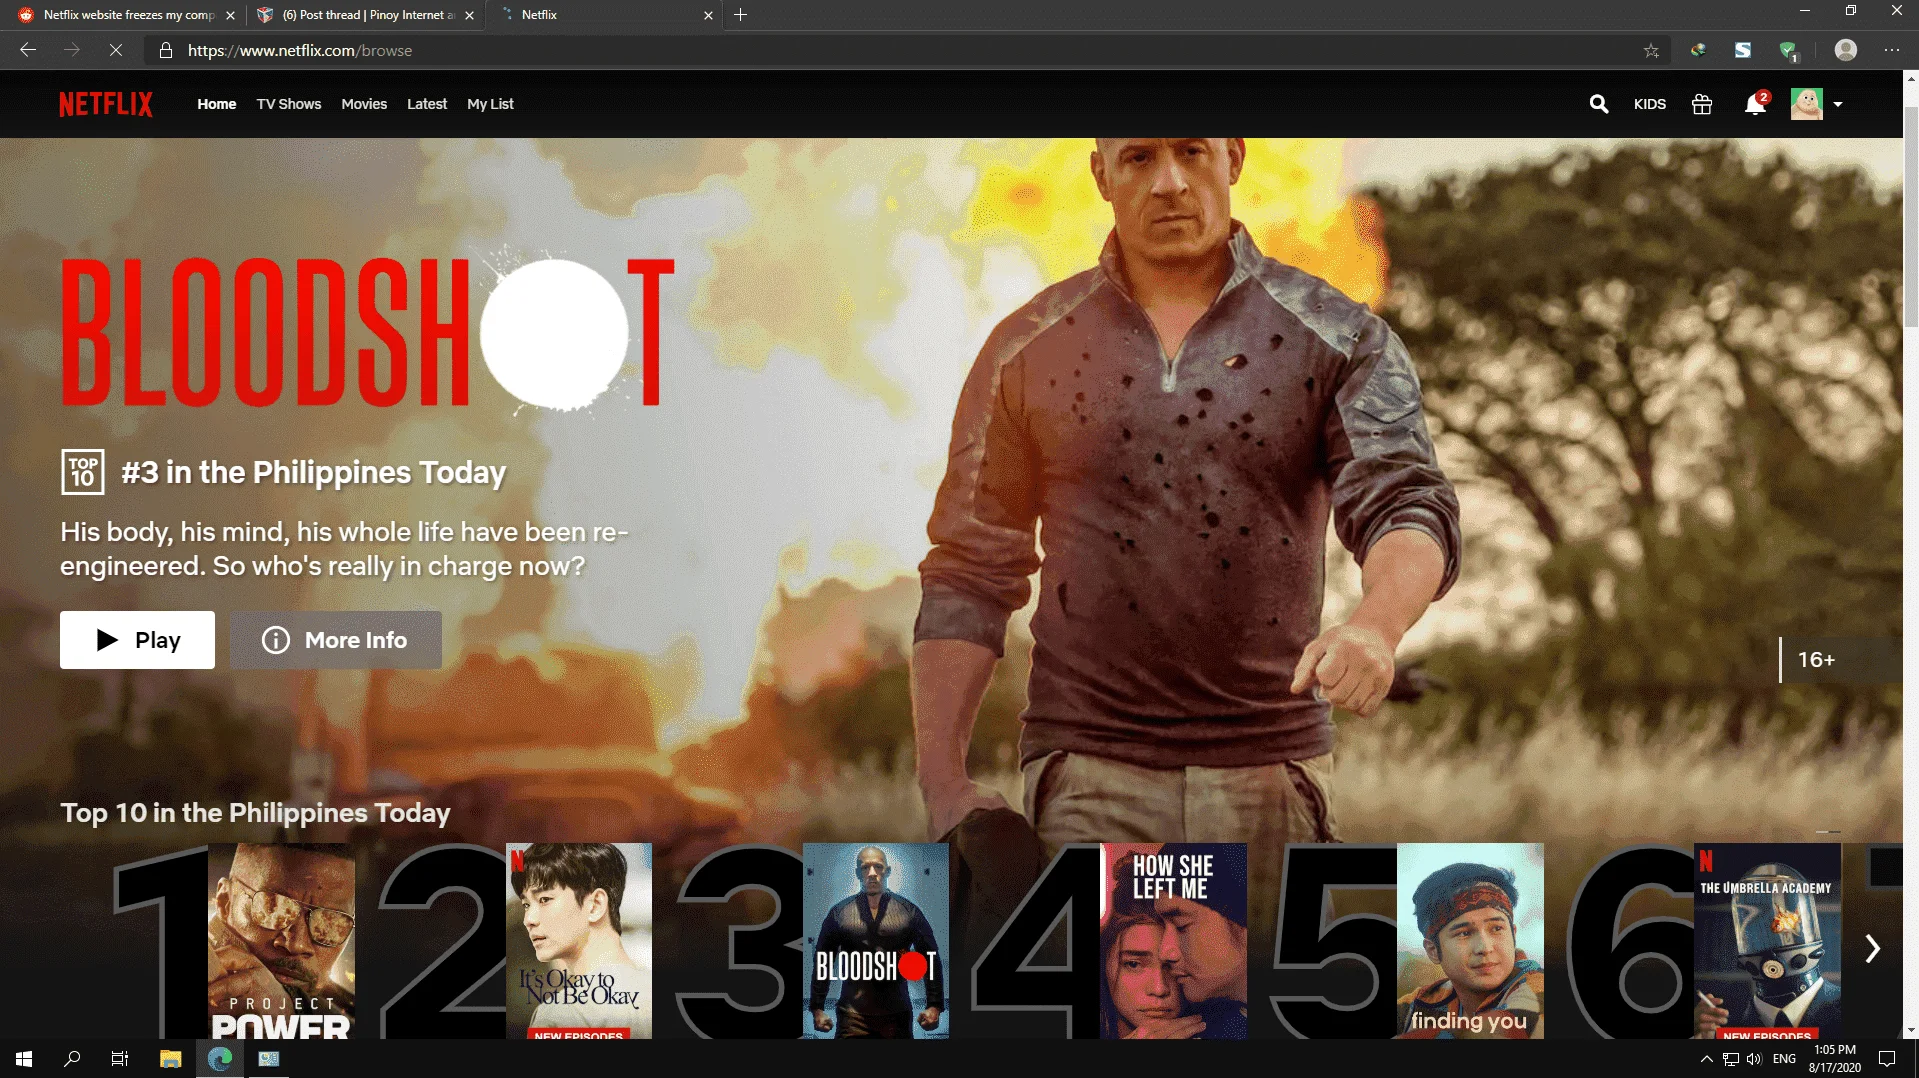Open the Windows Action Center

point(1887,1059)
